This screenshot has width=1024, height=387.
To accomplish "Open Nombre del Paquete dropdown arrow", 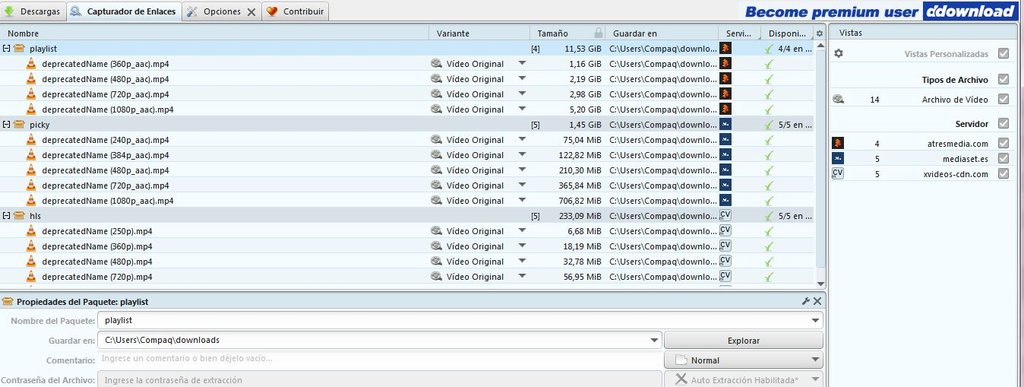I will (814, 320).
